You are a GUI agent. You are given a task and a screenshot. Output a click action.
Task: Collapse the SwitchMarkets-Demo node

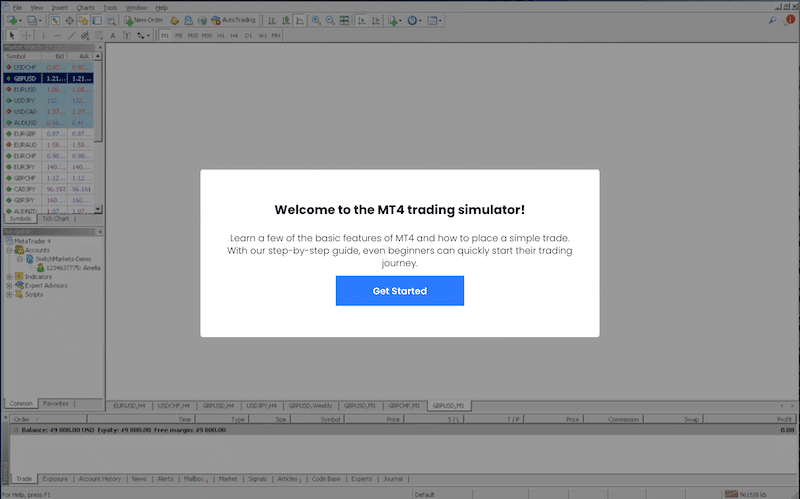pyautogui.click(x=19, y=259)
